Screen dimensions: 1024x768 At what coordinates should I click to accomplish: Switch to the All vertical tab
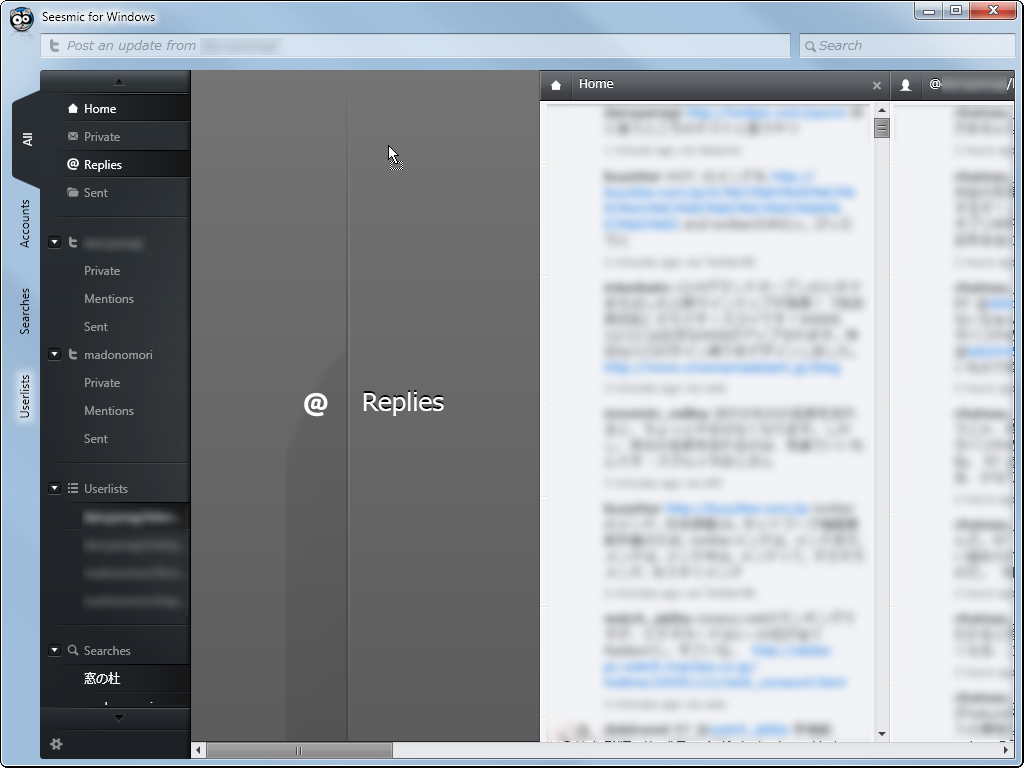27,139
